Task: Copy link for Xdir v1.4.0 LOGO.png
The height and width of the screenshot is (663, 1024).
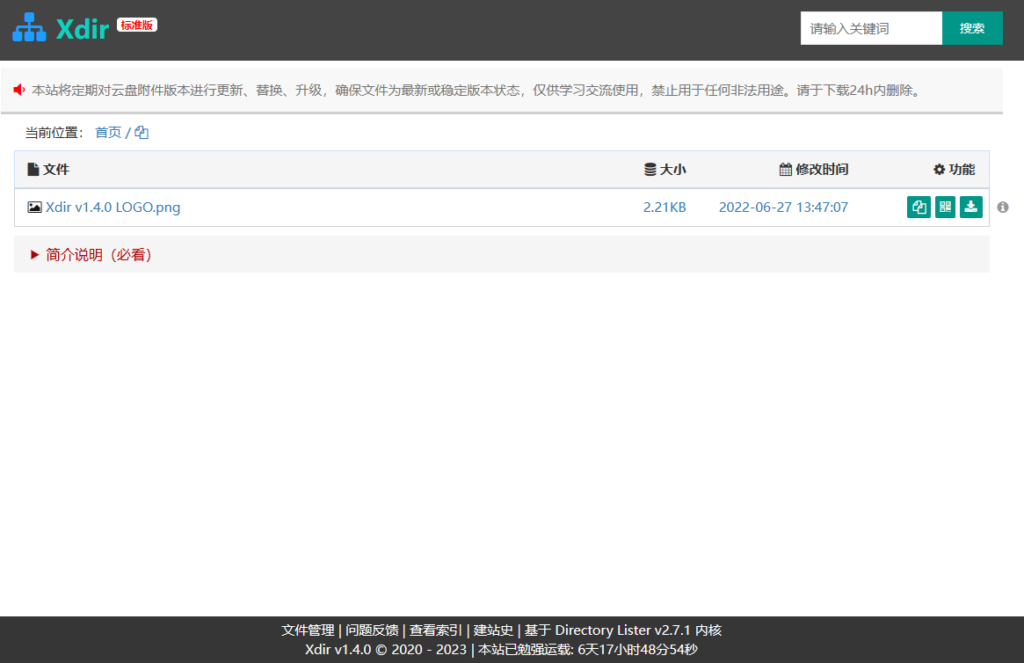Action: (x=919, y=207)
